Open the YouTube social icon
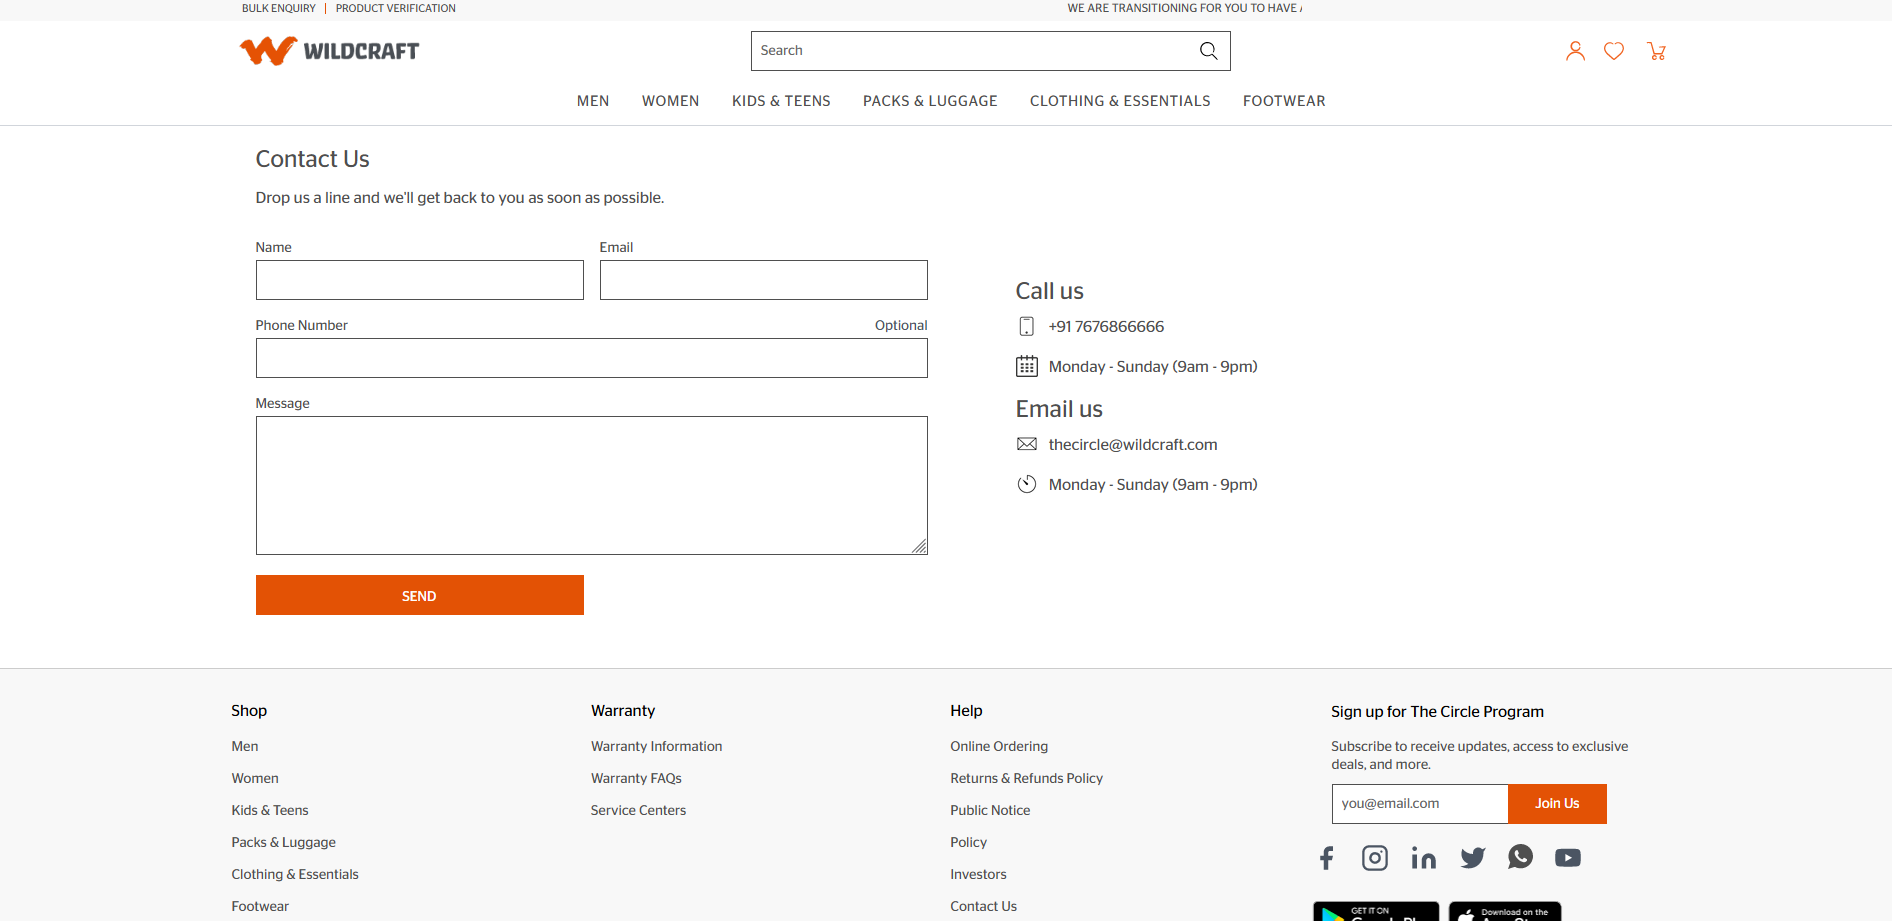This screenshot has height=921, width=1892. click(x=1568, y=858)
